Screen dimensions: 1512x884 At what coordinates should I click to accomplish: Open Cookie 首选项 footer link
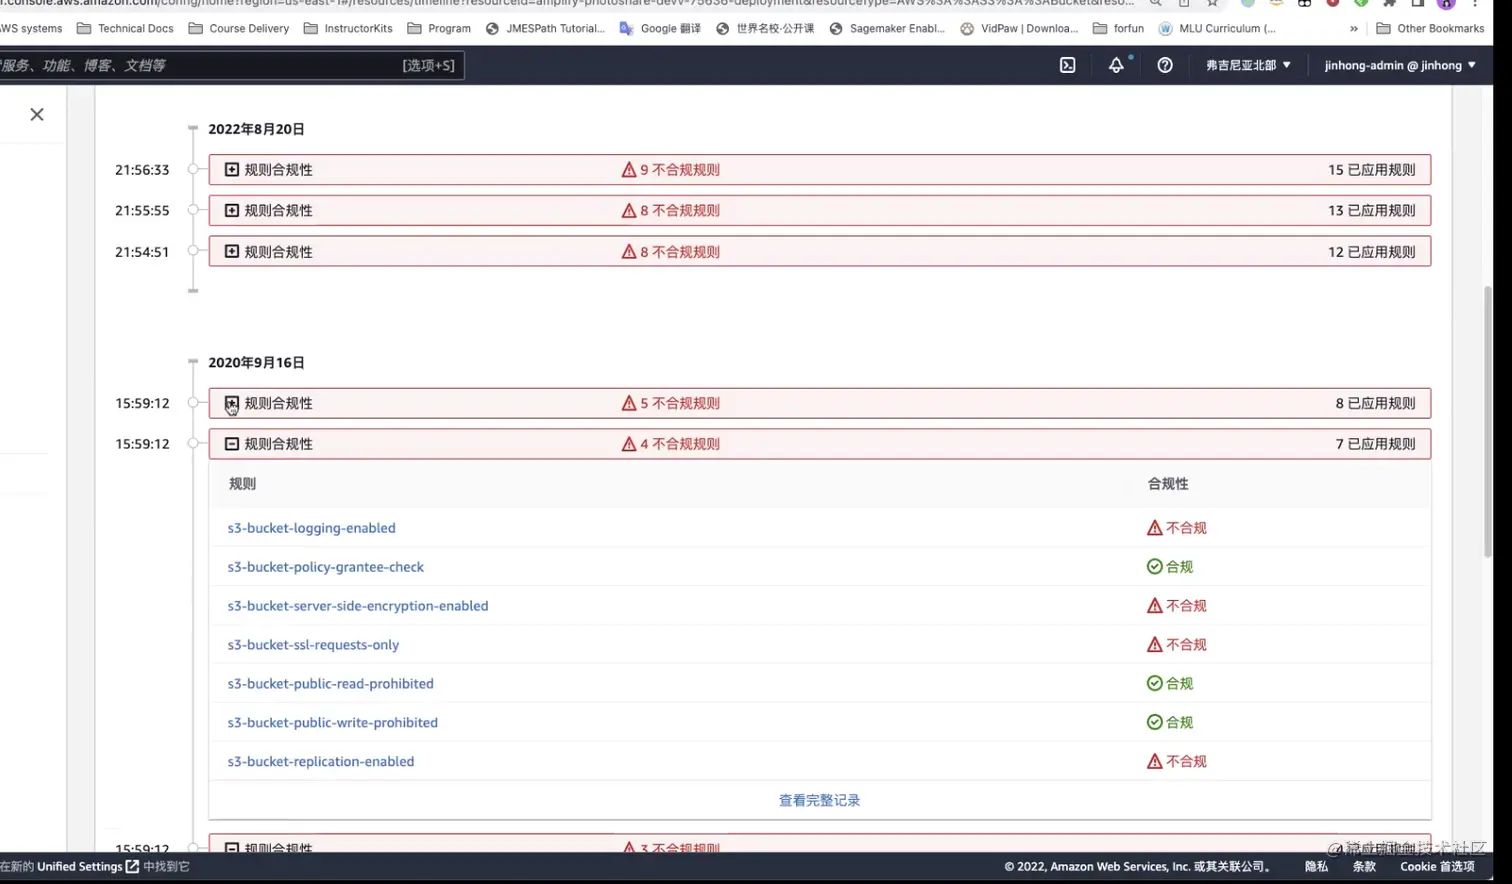[1437, 867]
